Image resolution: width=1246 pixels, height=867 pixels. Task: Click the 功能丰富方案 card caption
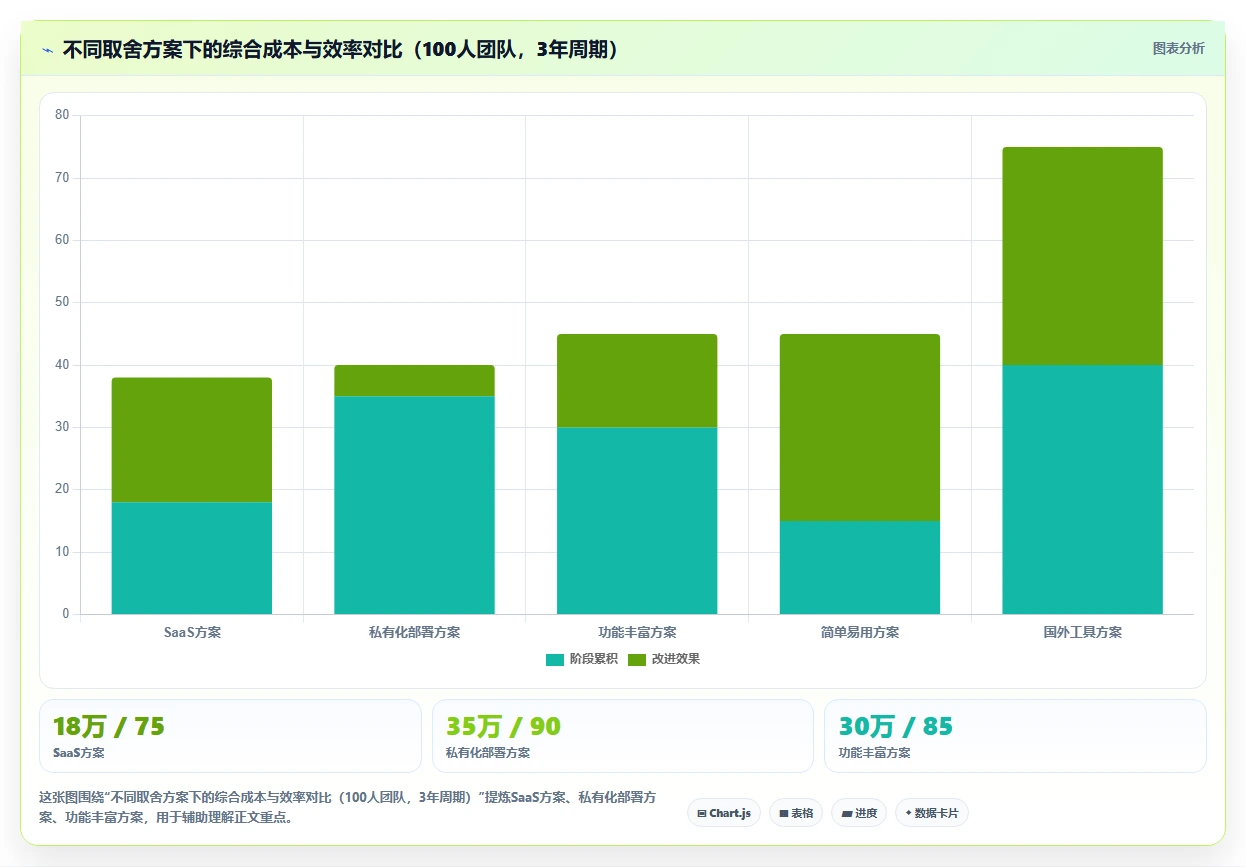(874, 753)
